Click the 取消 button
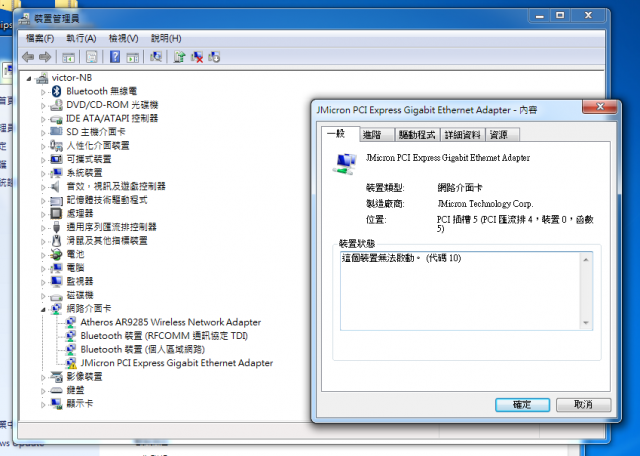This screenshot has height=456, width=640. click(x=583, y=405)
